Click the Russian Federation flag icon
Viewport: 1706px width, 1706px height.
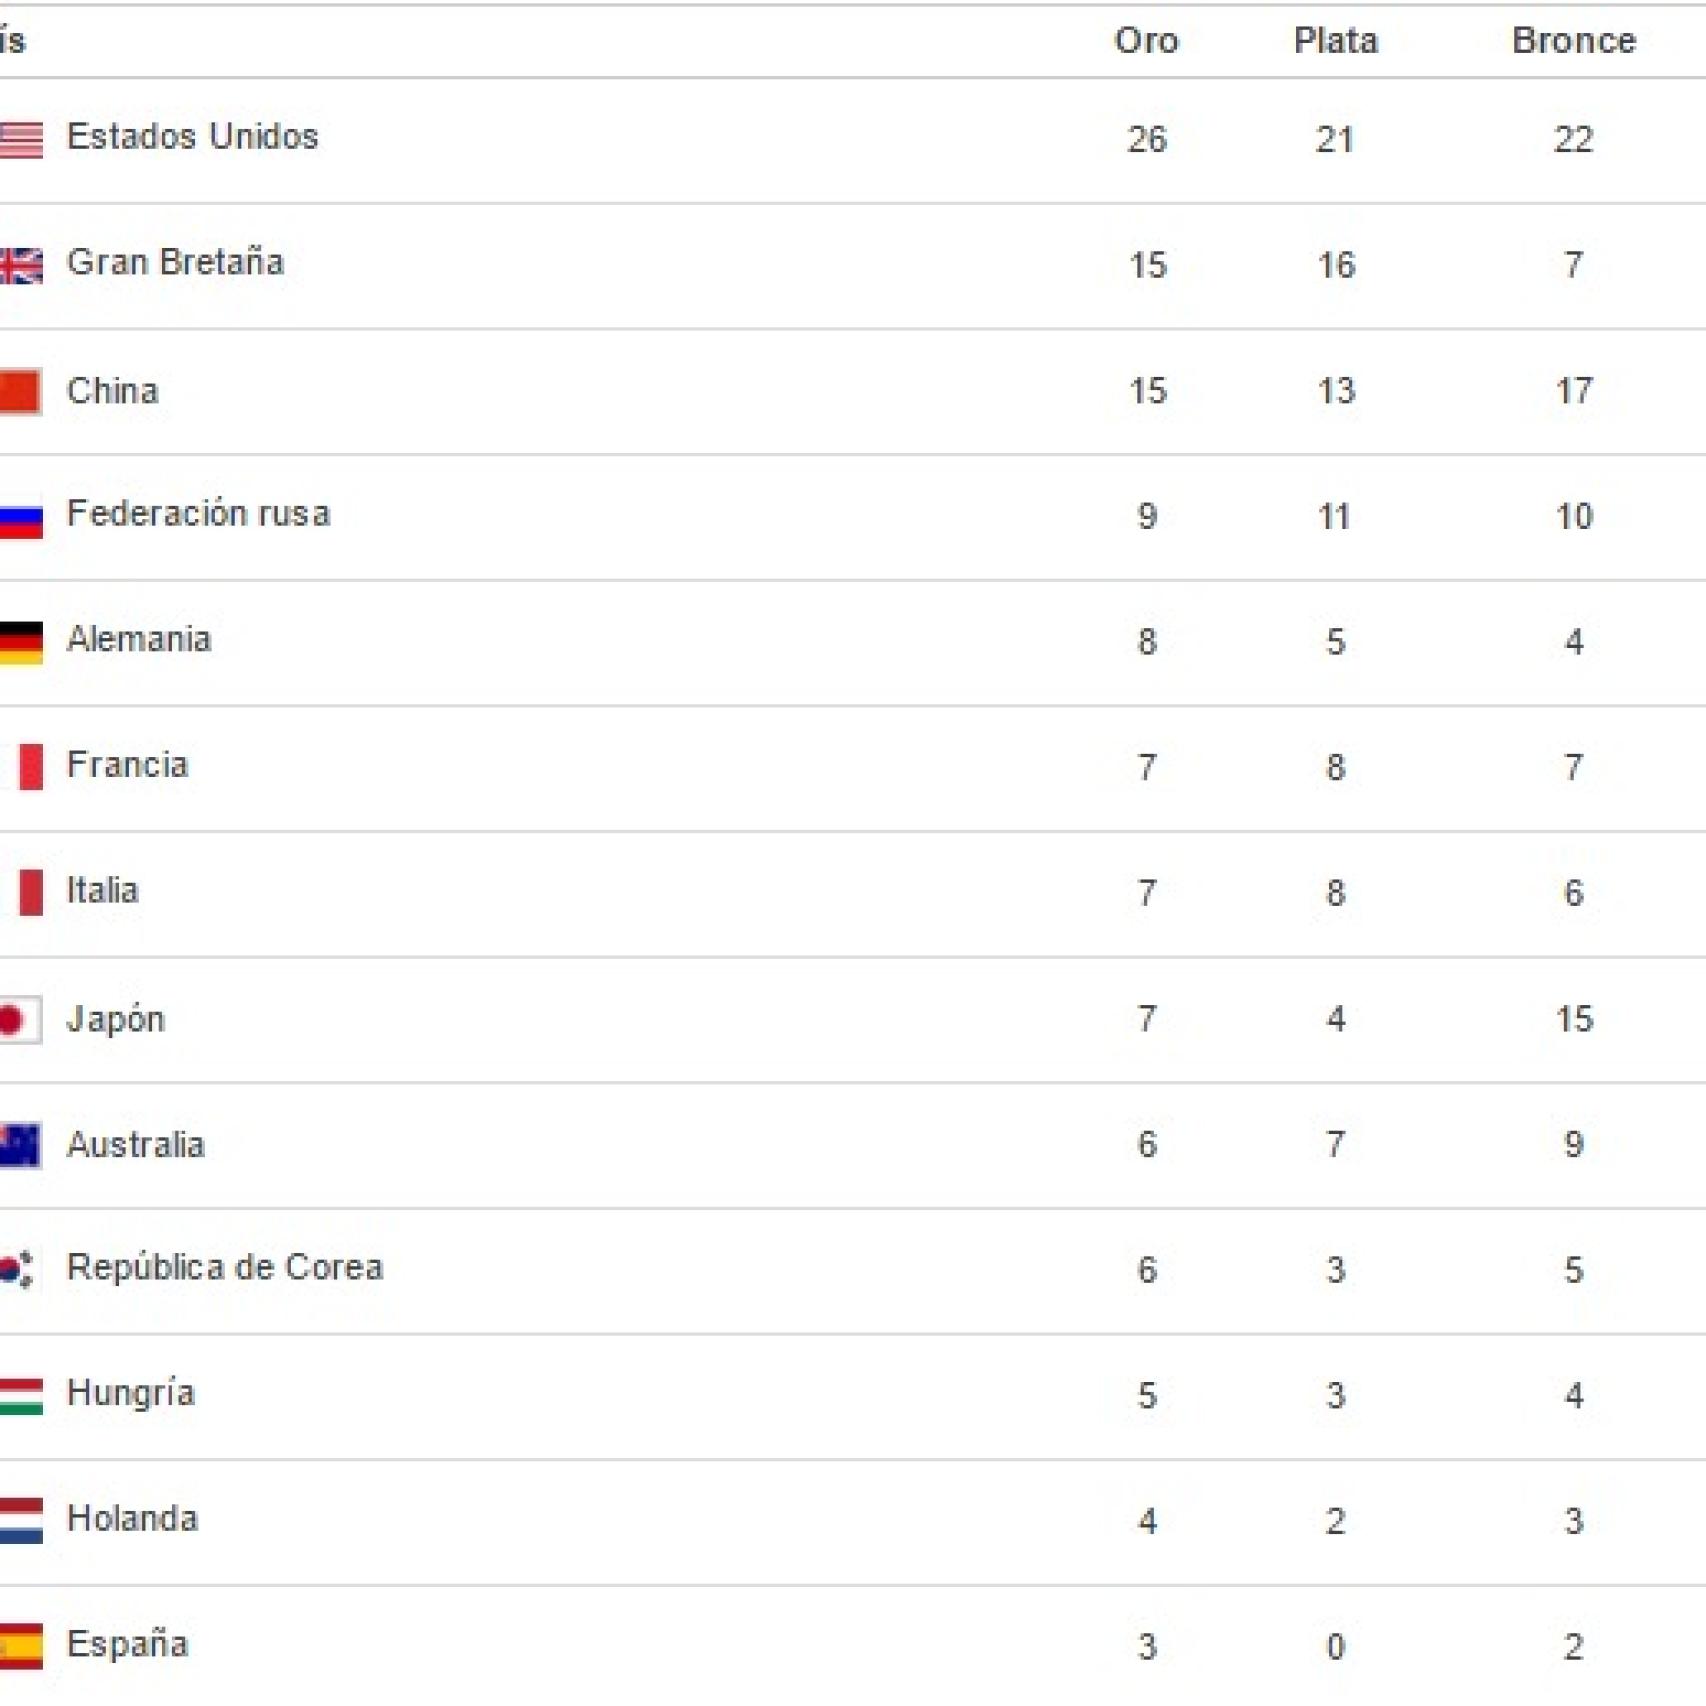[21, 518]
